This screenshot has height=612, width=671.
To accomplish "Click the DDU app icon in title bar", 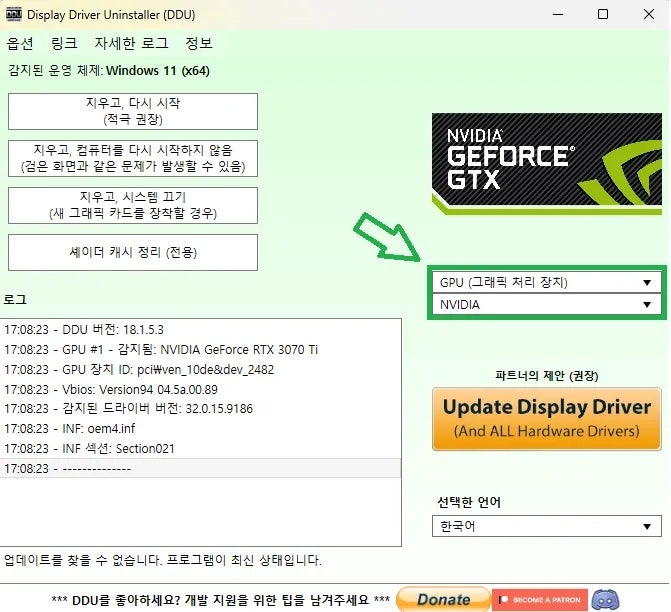I will 14,14.
